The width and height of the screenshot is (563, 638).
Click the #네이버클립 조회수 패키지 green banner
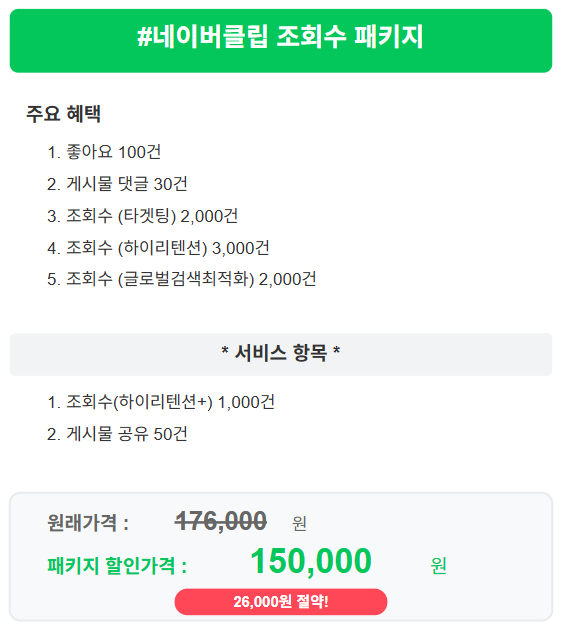tap(281, 41)
